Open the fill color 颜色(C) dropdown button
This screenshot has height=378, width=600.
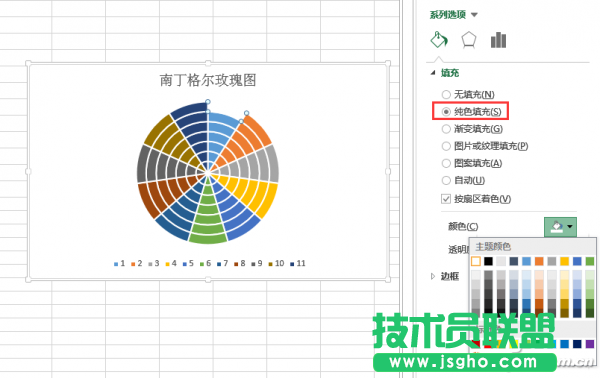pos(560,226)
